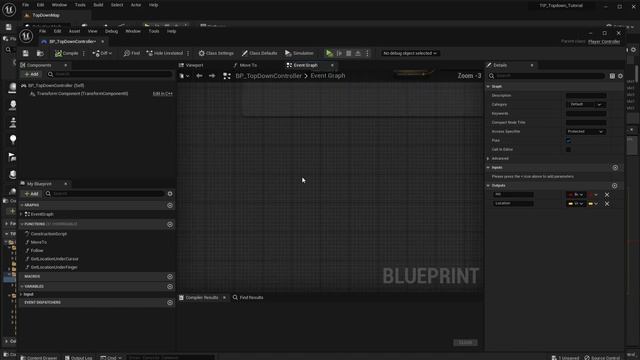This screenshot has width=640, height=360.
Task: Click the Components panel search field
Action: (x=109, y=74)
